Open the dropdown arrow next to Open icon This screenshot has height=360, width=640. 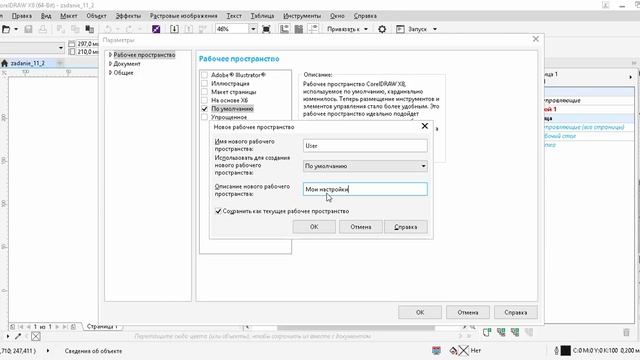coord(16,29)
